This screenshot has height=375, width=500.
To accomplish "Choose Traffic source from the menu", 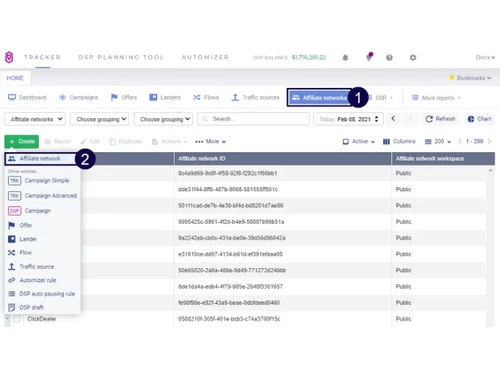I will coord(31,267).
